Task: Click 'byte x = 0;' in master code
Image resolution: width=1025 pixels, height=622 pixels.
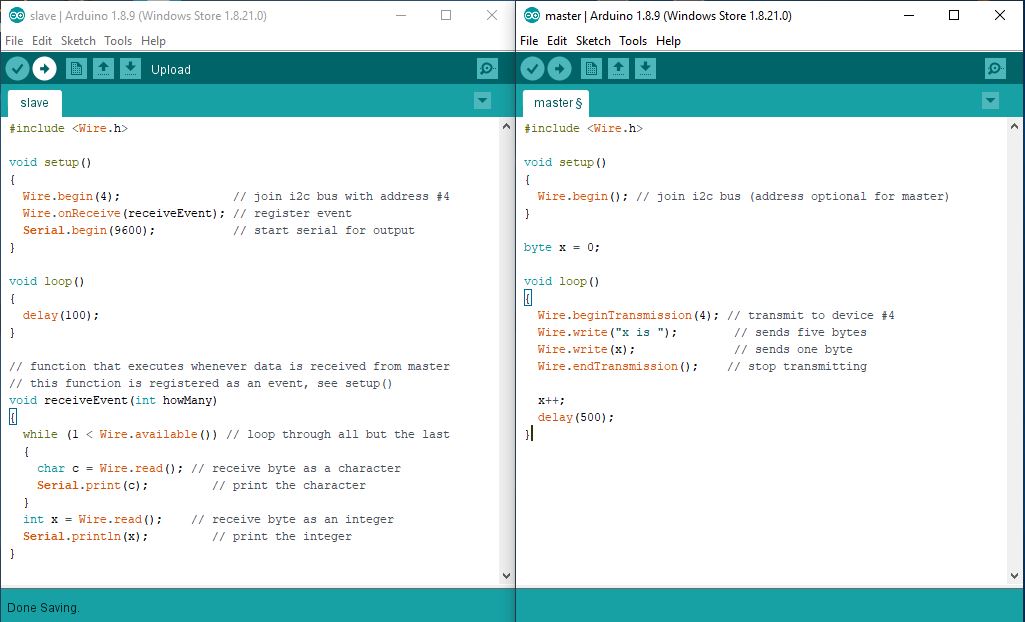Action: 562,247
